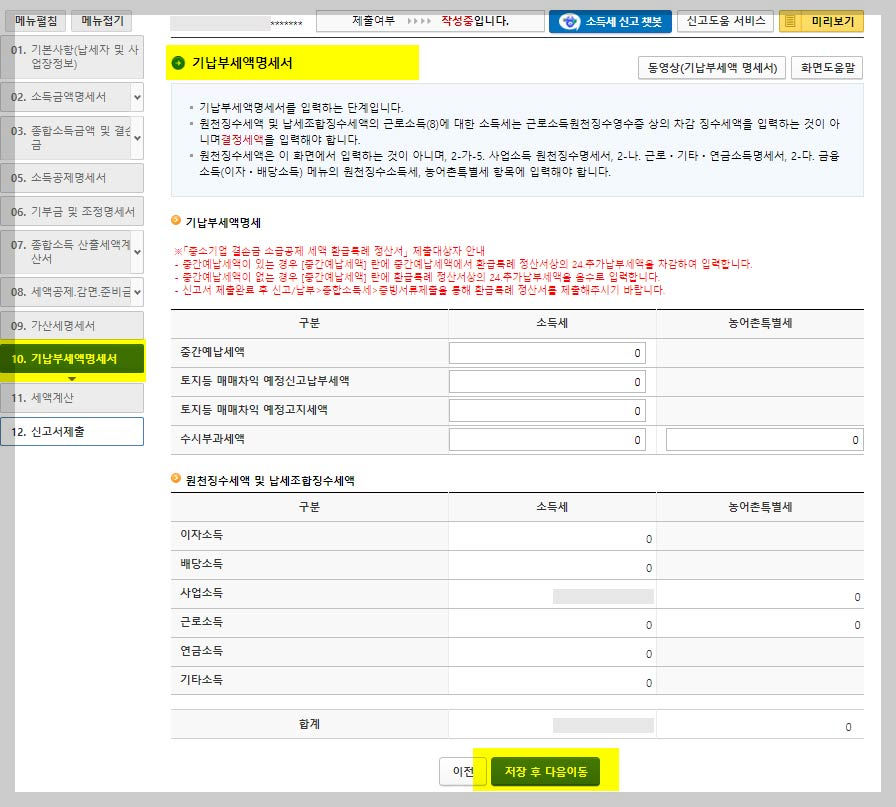Click 메뉴접기 to collapse menus
The width and height of the screenshot is (896, 807).
point(102,21)
